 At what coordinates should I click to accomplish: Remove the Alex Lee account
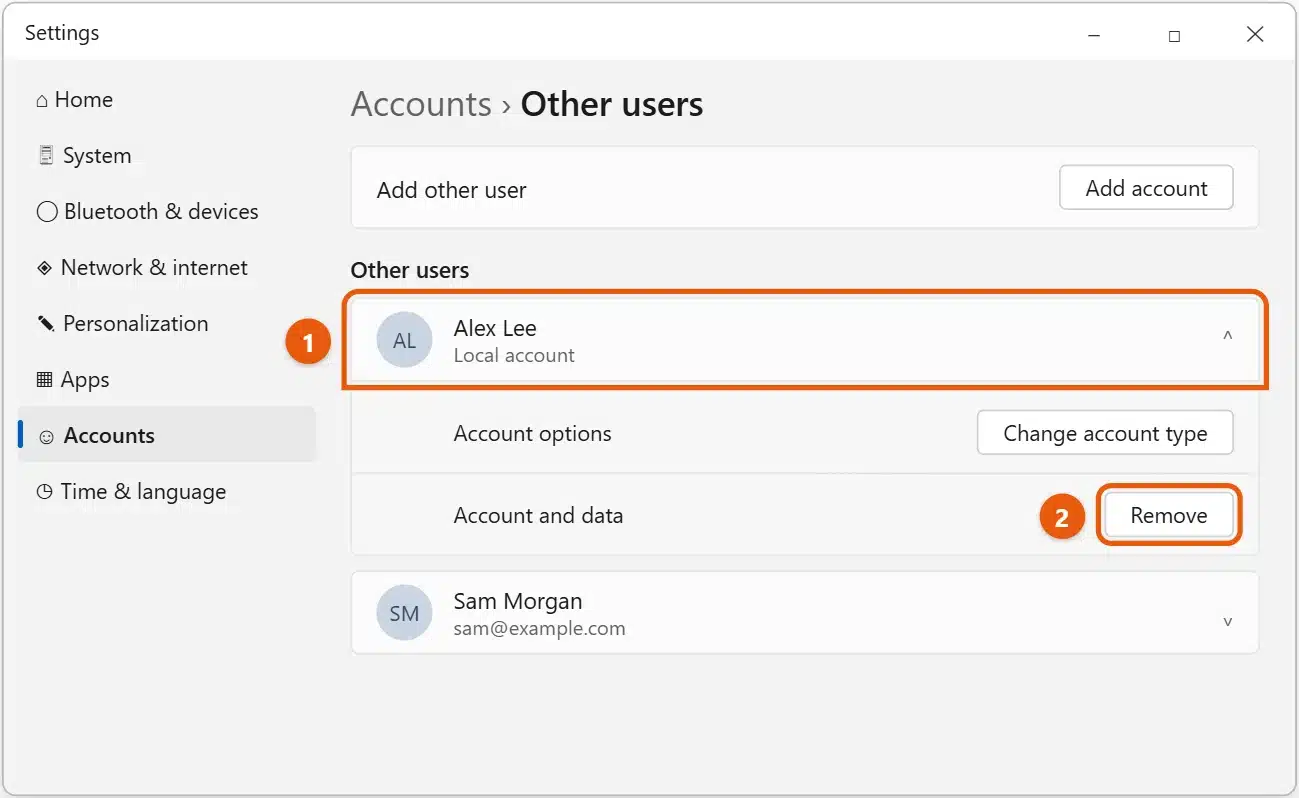click(1169, 515)
